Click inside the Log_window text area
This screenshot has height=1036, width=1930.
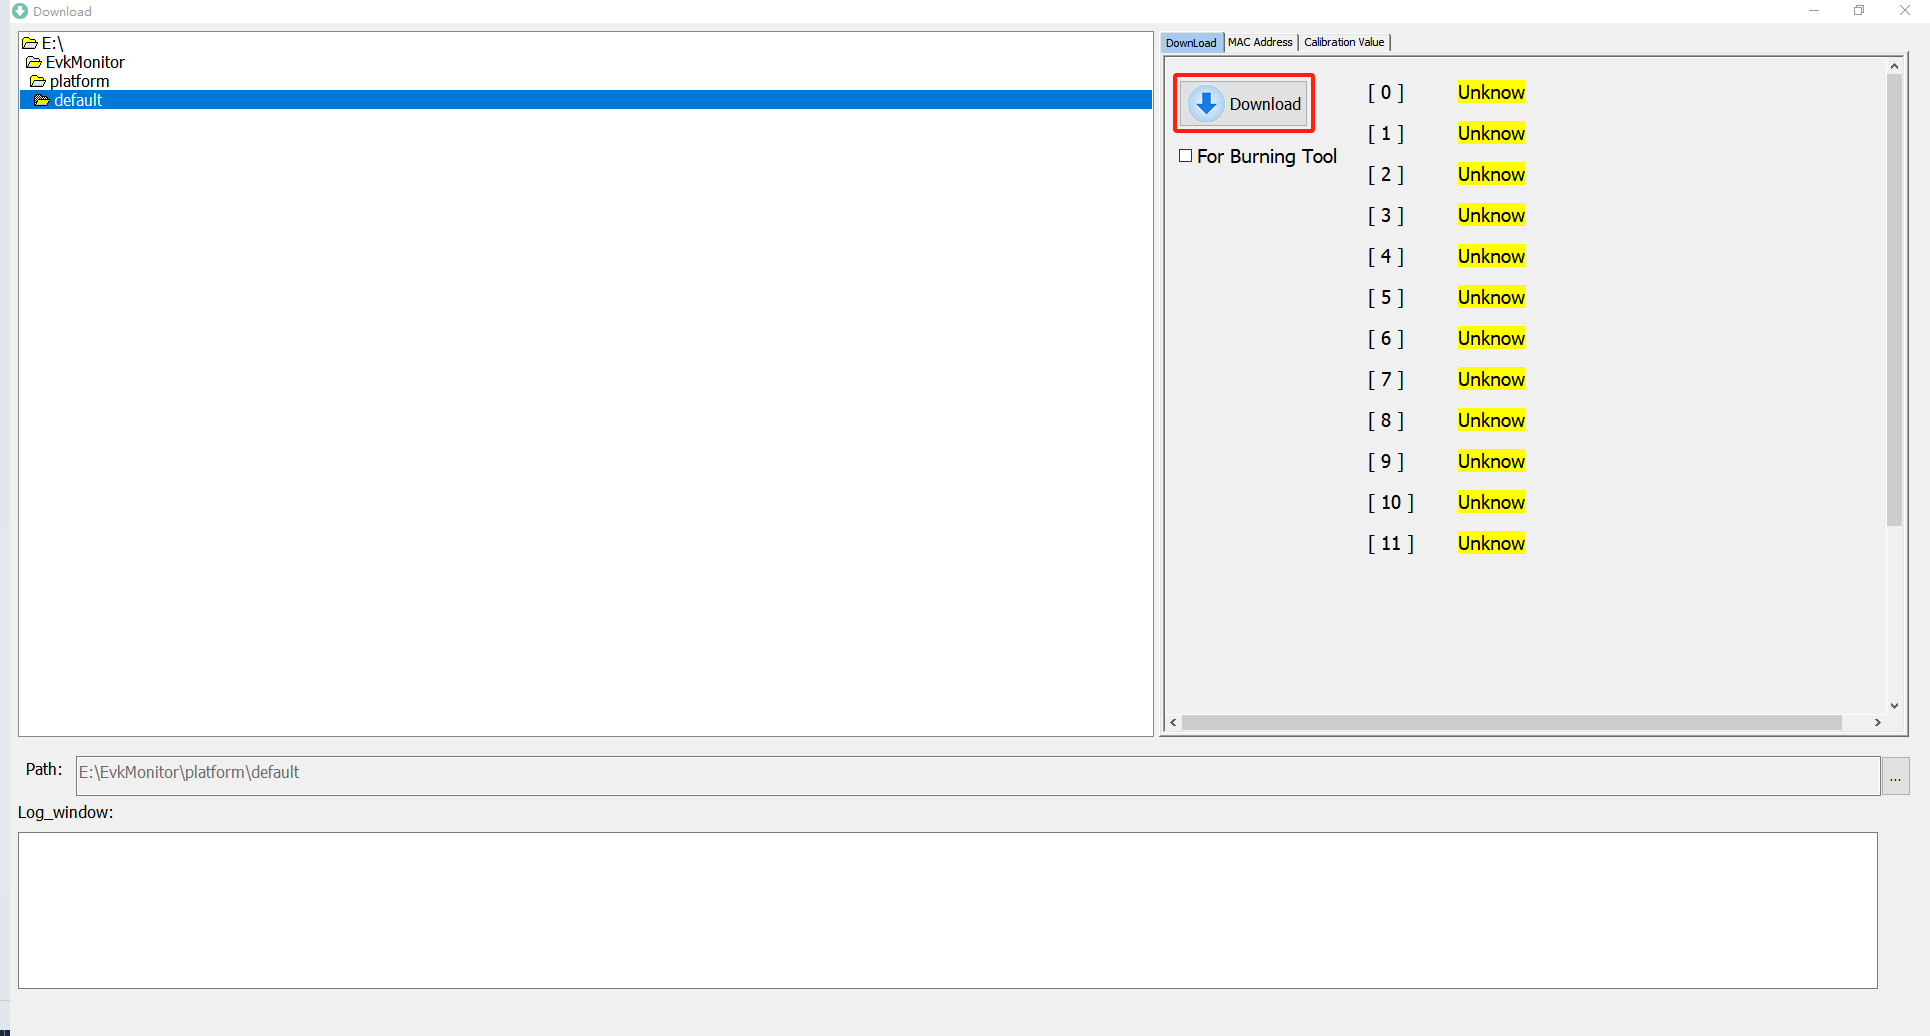click(947, 910)
